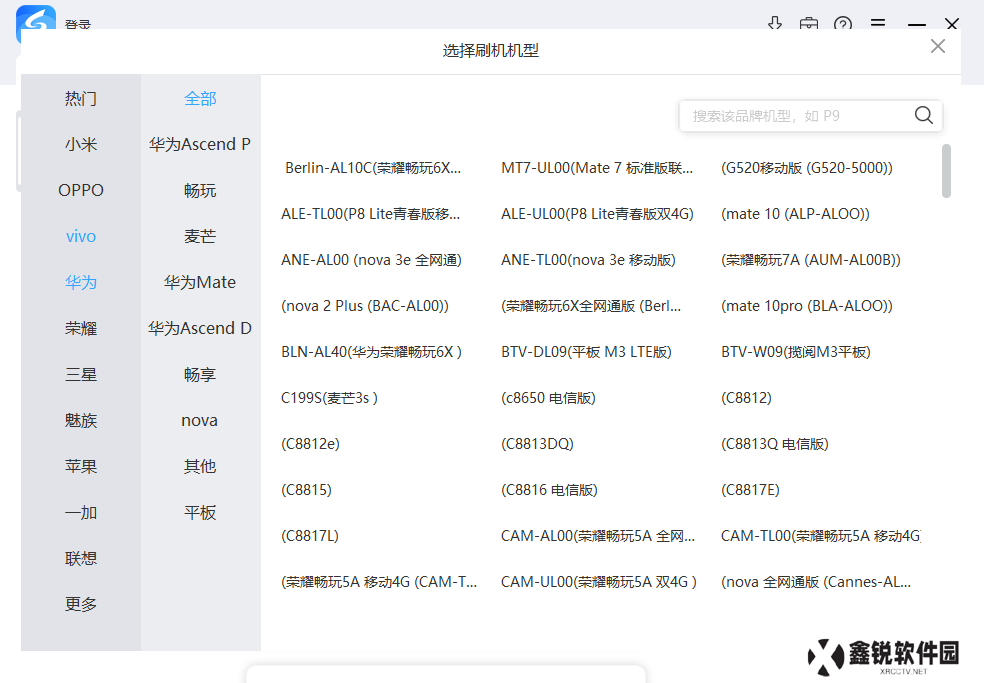Close the model selection dialog
This screenshot has width=984, height=683.
tap(938, 46)
